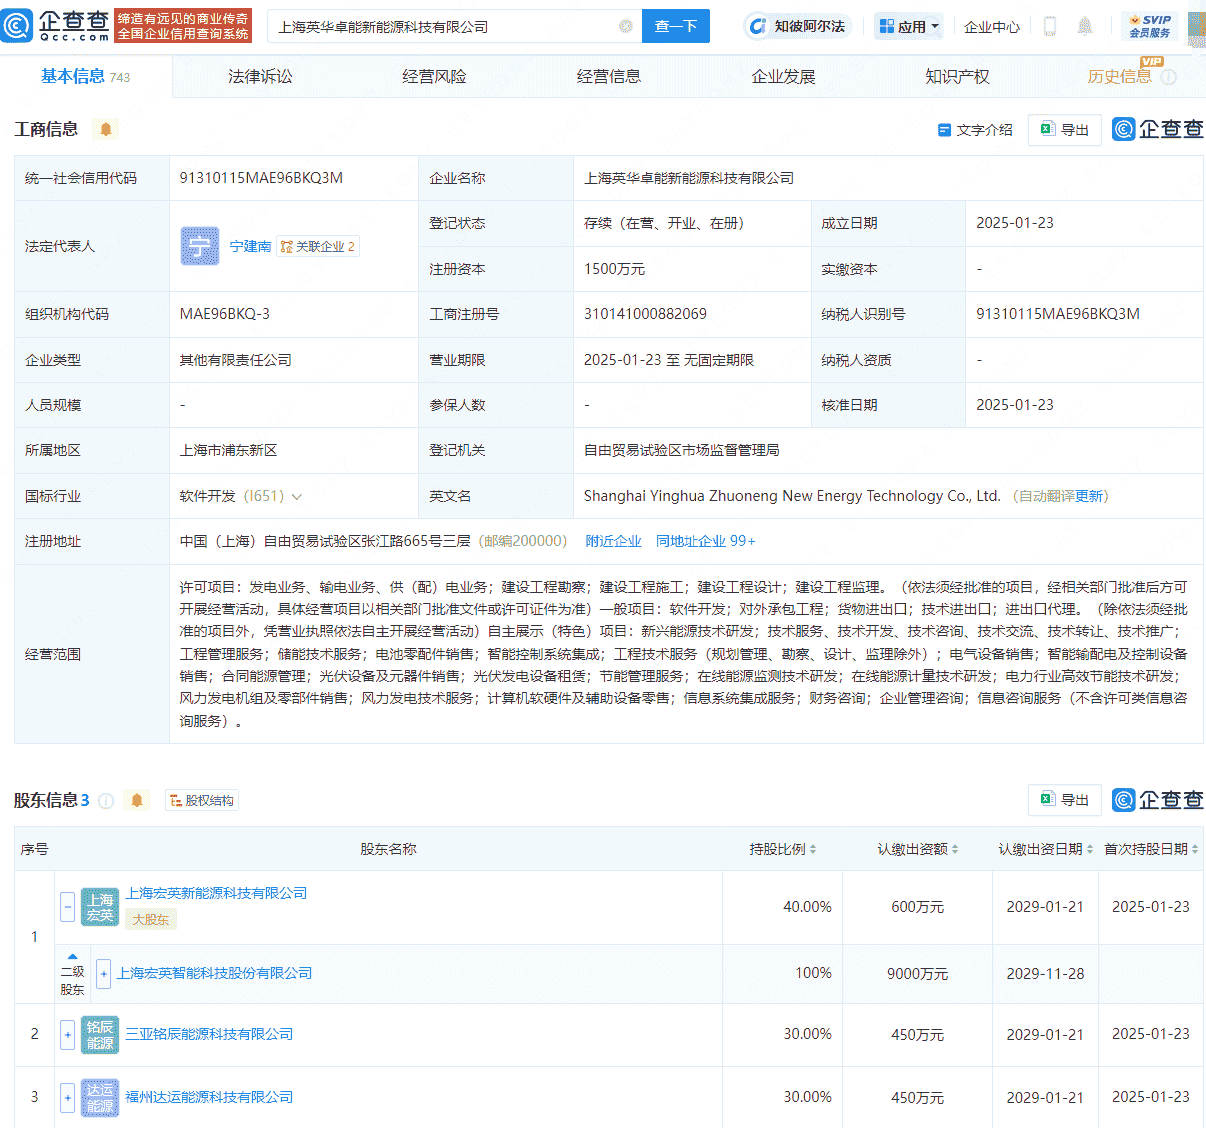
Task: Open the 股权结构 chart
Action: (x=202, y=799)
